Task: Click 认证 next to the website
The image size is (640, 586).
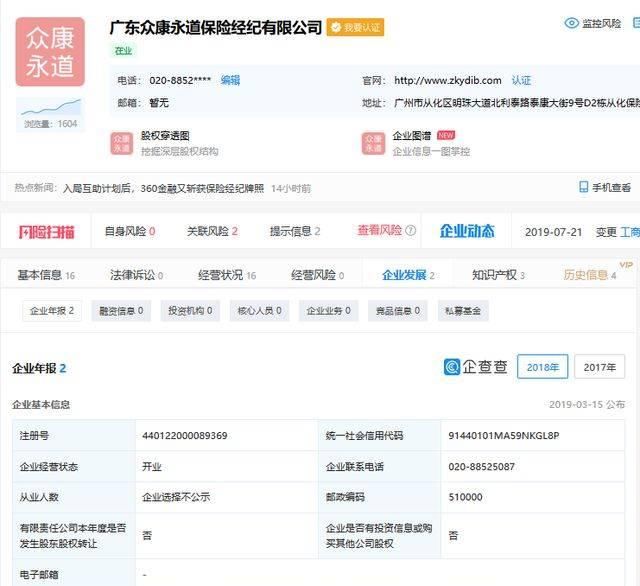Action: [521, 80]
